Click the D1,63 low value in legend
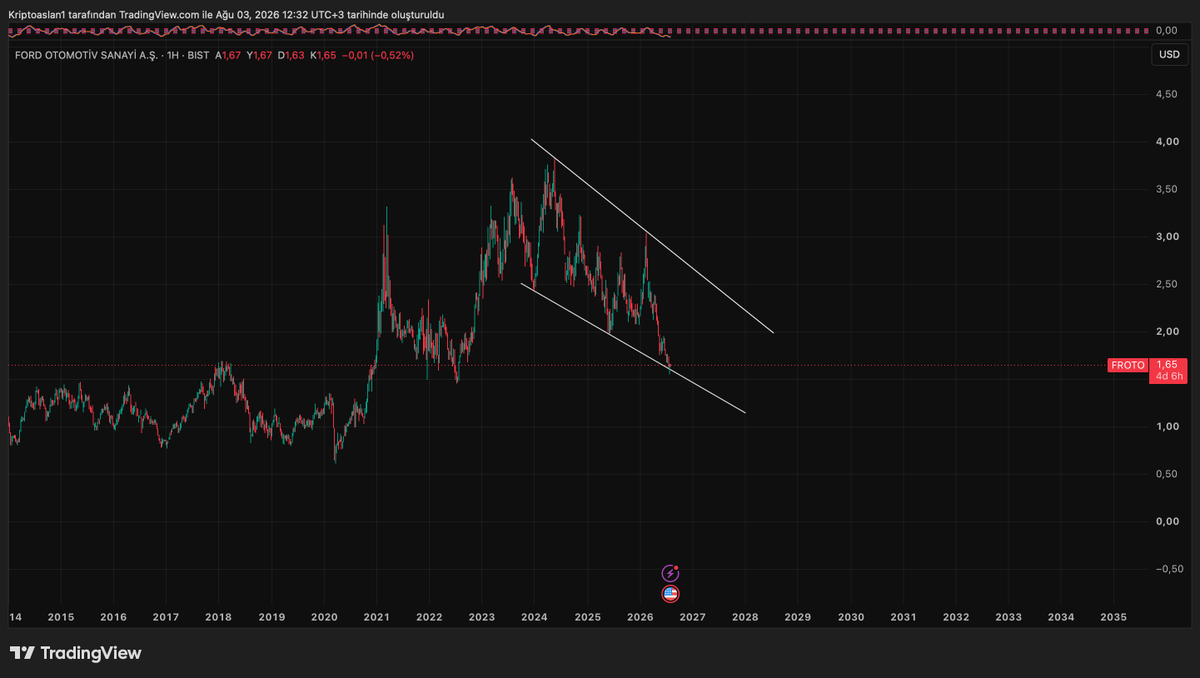This screenshot has width=1200, height=678. [292, 55]
